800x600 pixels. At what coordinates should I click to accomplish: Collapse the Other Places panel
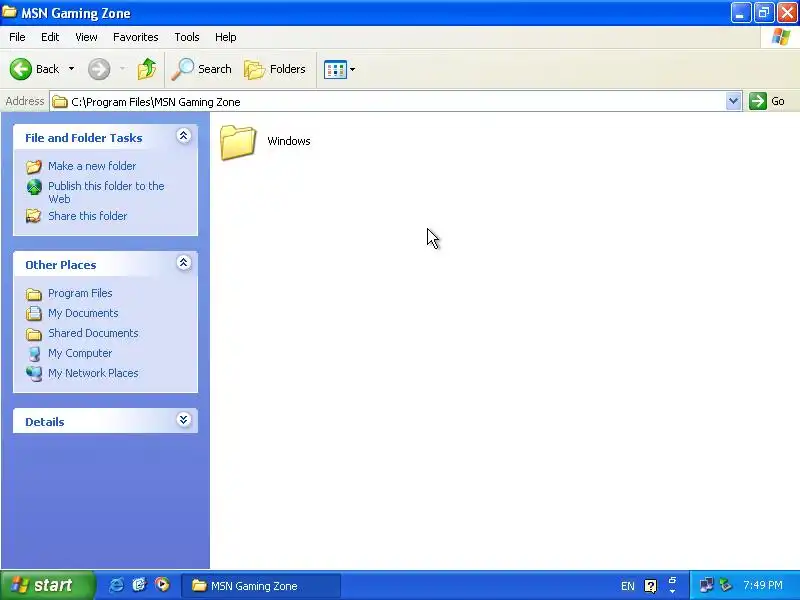[184, 263]
